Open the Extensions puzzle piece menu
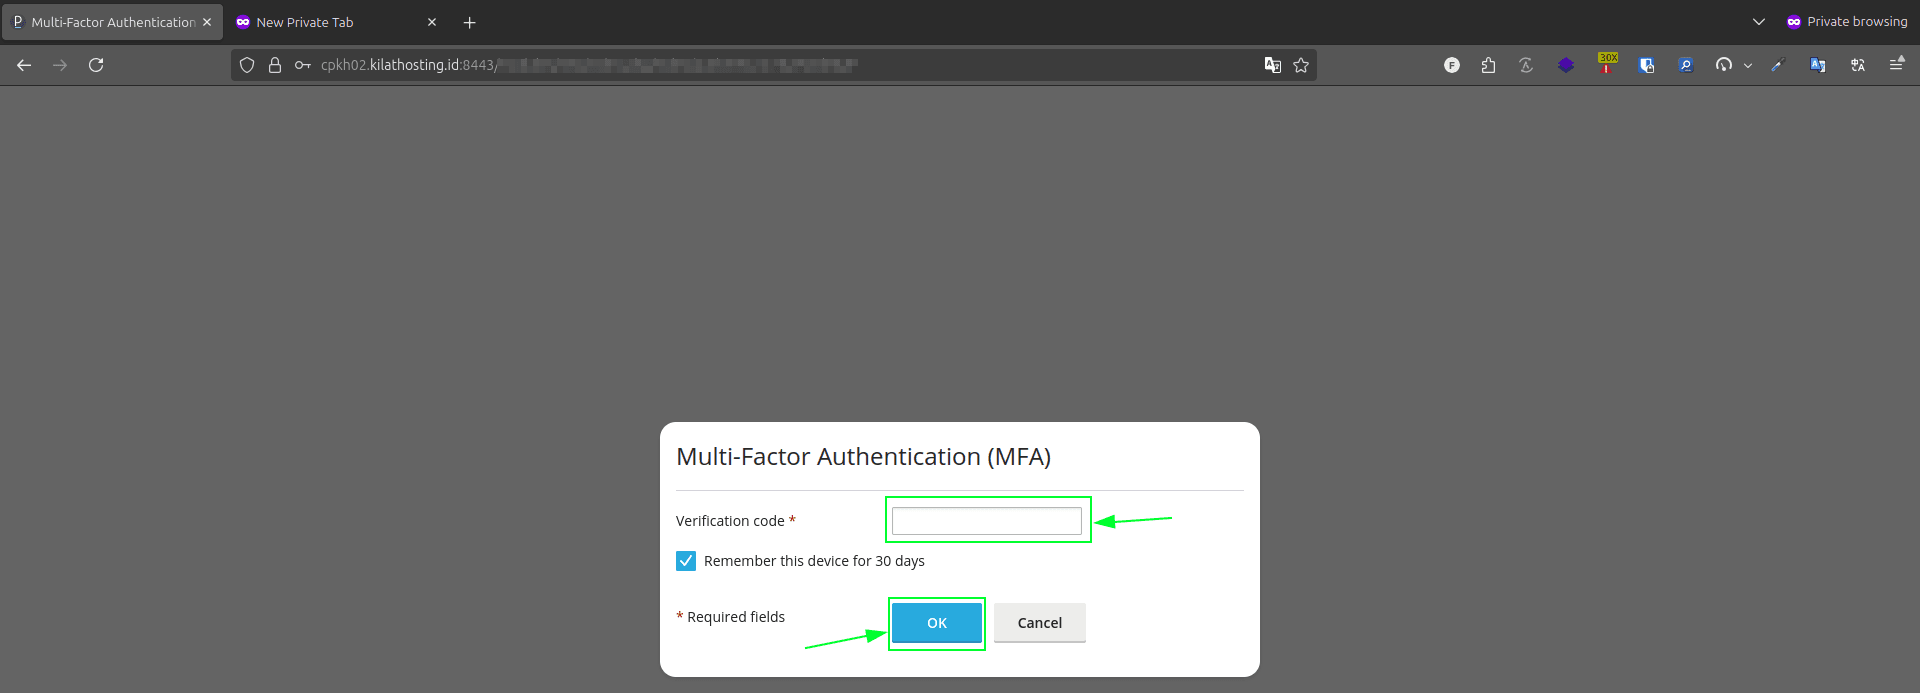Image resolution: width=1920 pixels, height=693 pixels. coord(1488,65)
